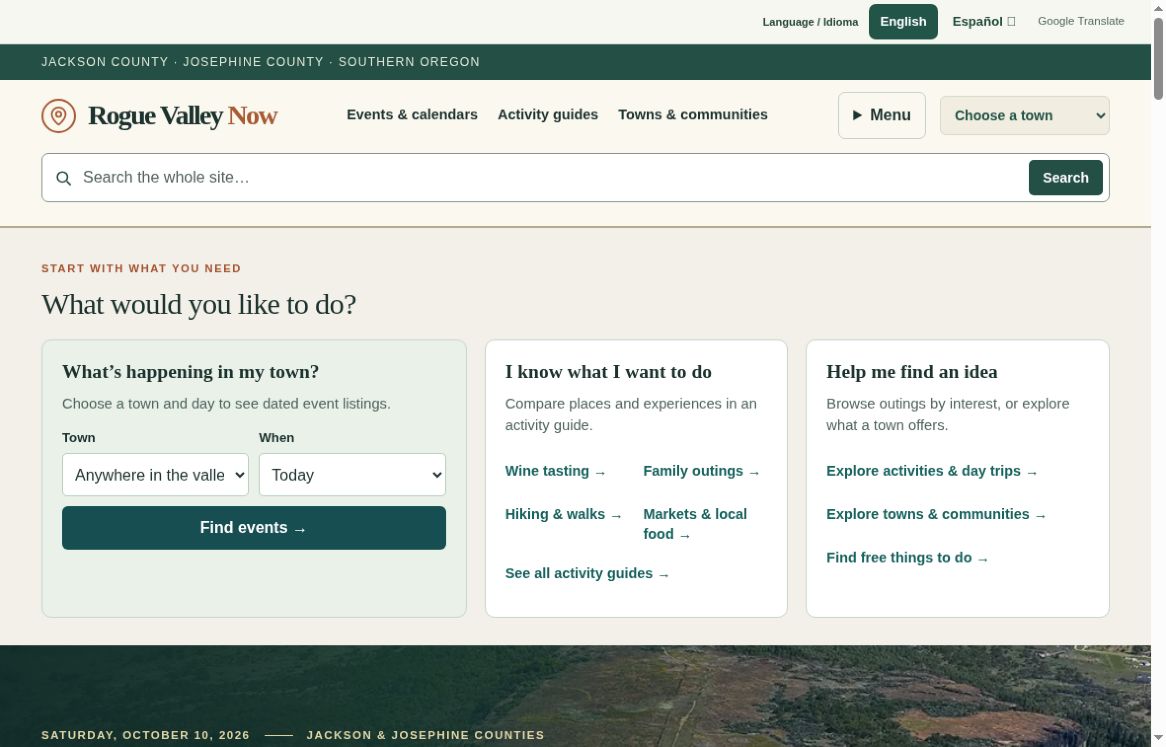Click the "JACKSON COUNTY · JOSEPHINE COUNTY · SOUTHERN OREGON" banner text

260,62
